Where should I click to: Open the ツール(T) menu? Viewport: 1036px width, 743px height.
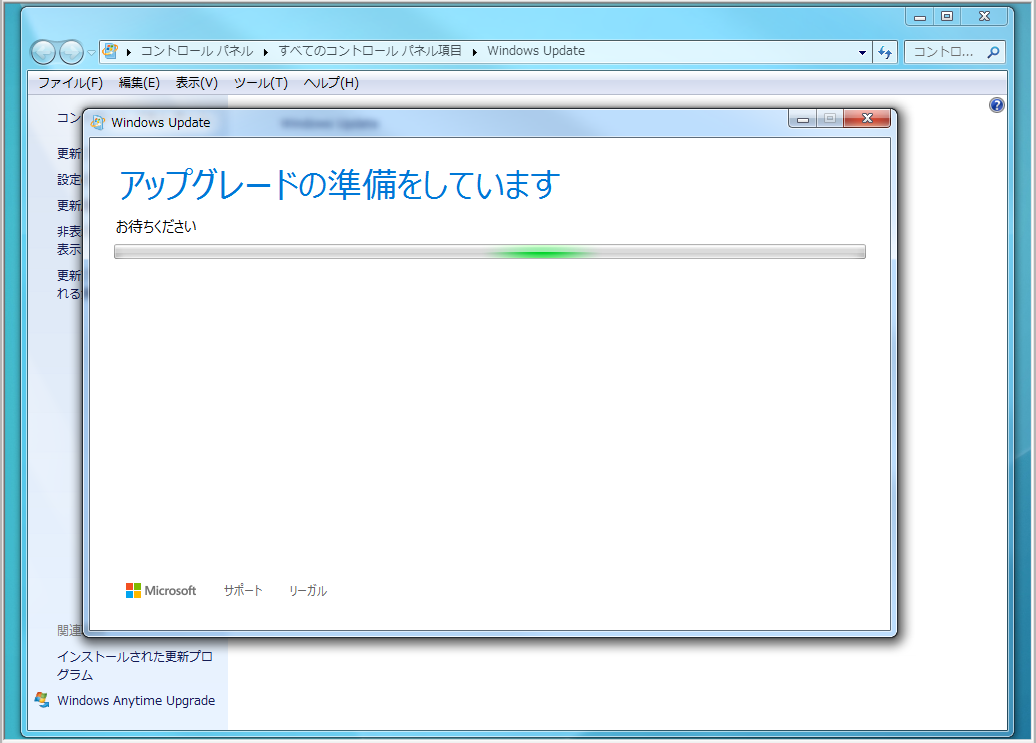click(261, 83)
